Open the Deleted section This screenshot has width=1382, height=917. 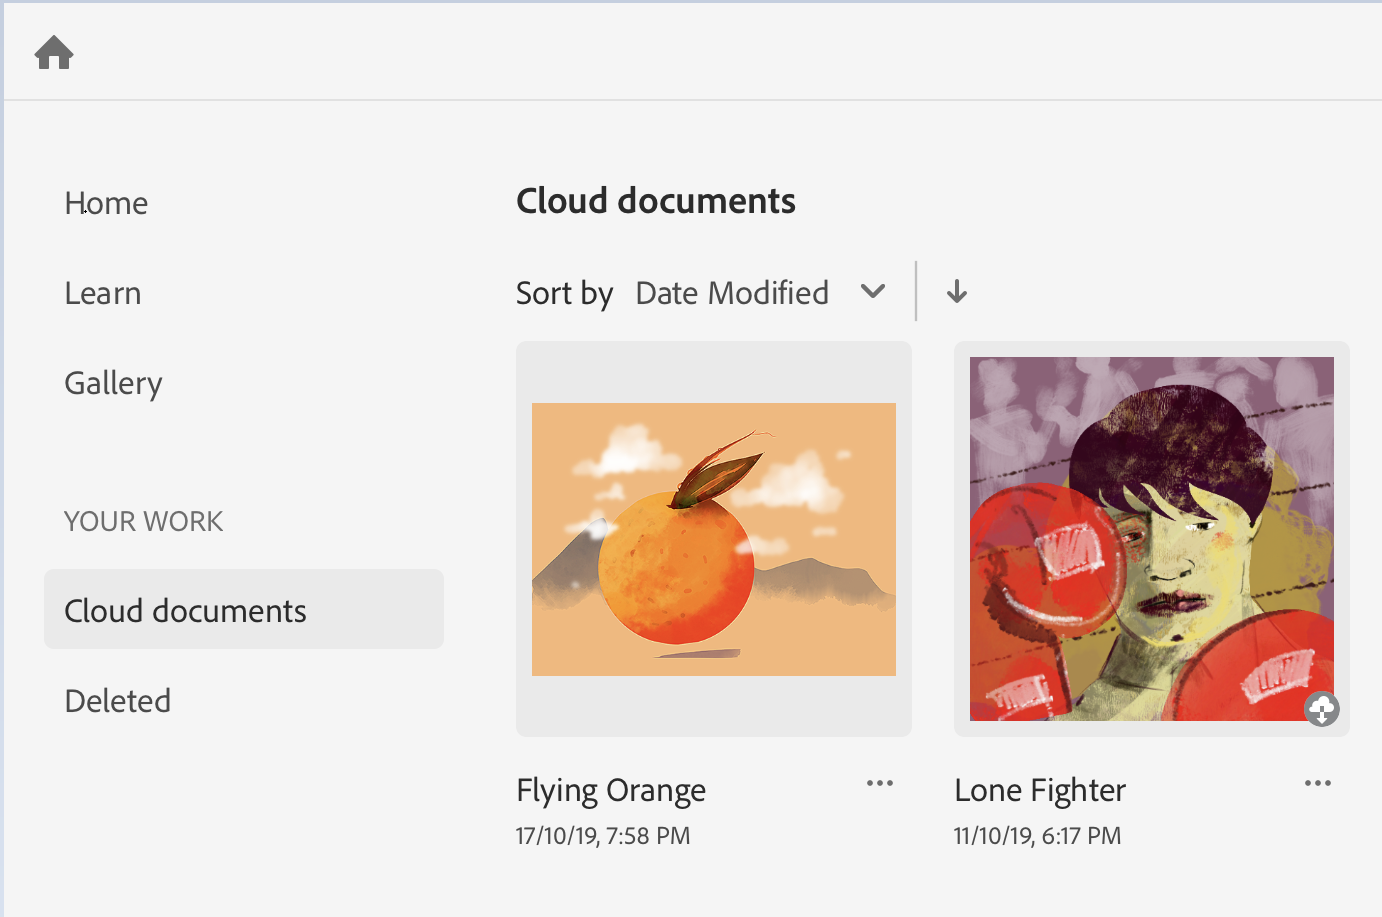coord(118,701)
